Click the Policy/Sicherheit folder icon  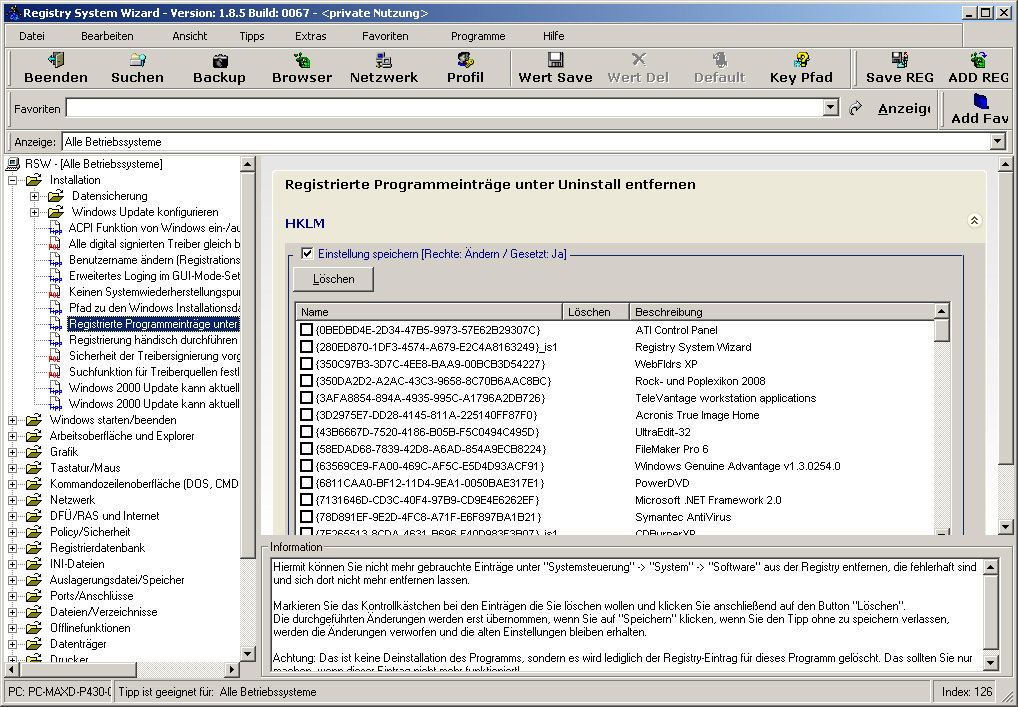tap(34, 532)
